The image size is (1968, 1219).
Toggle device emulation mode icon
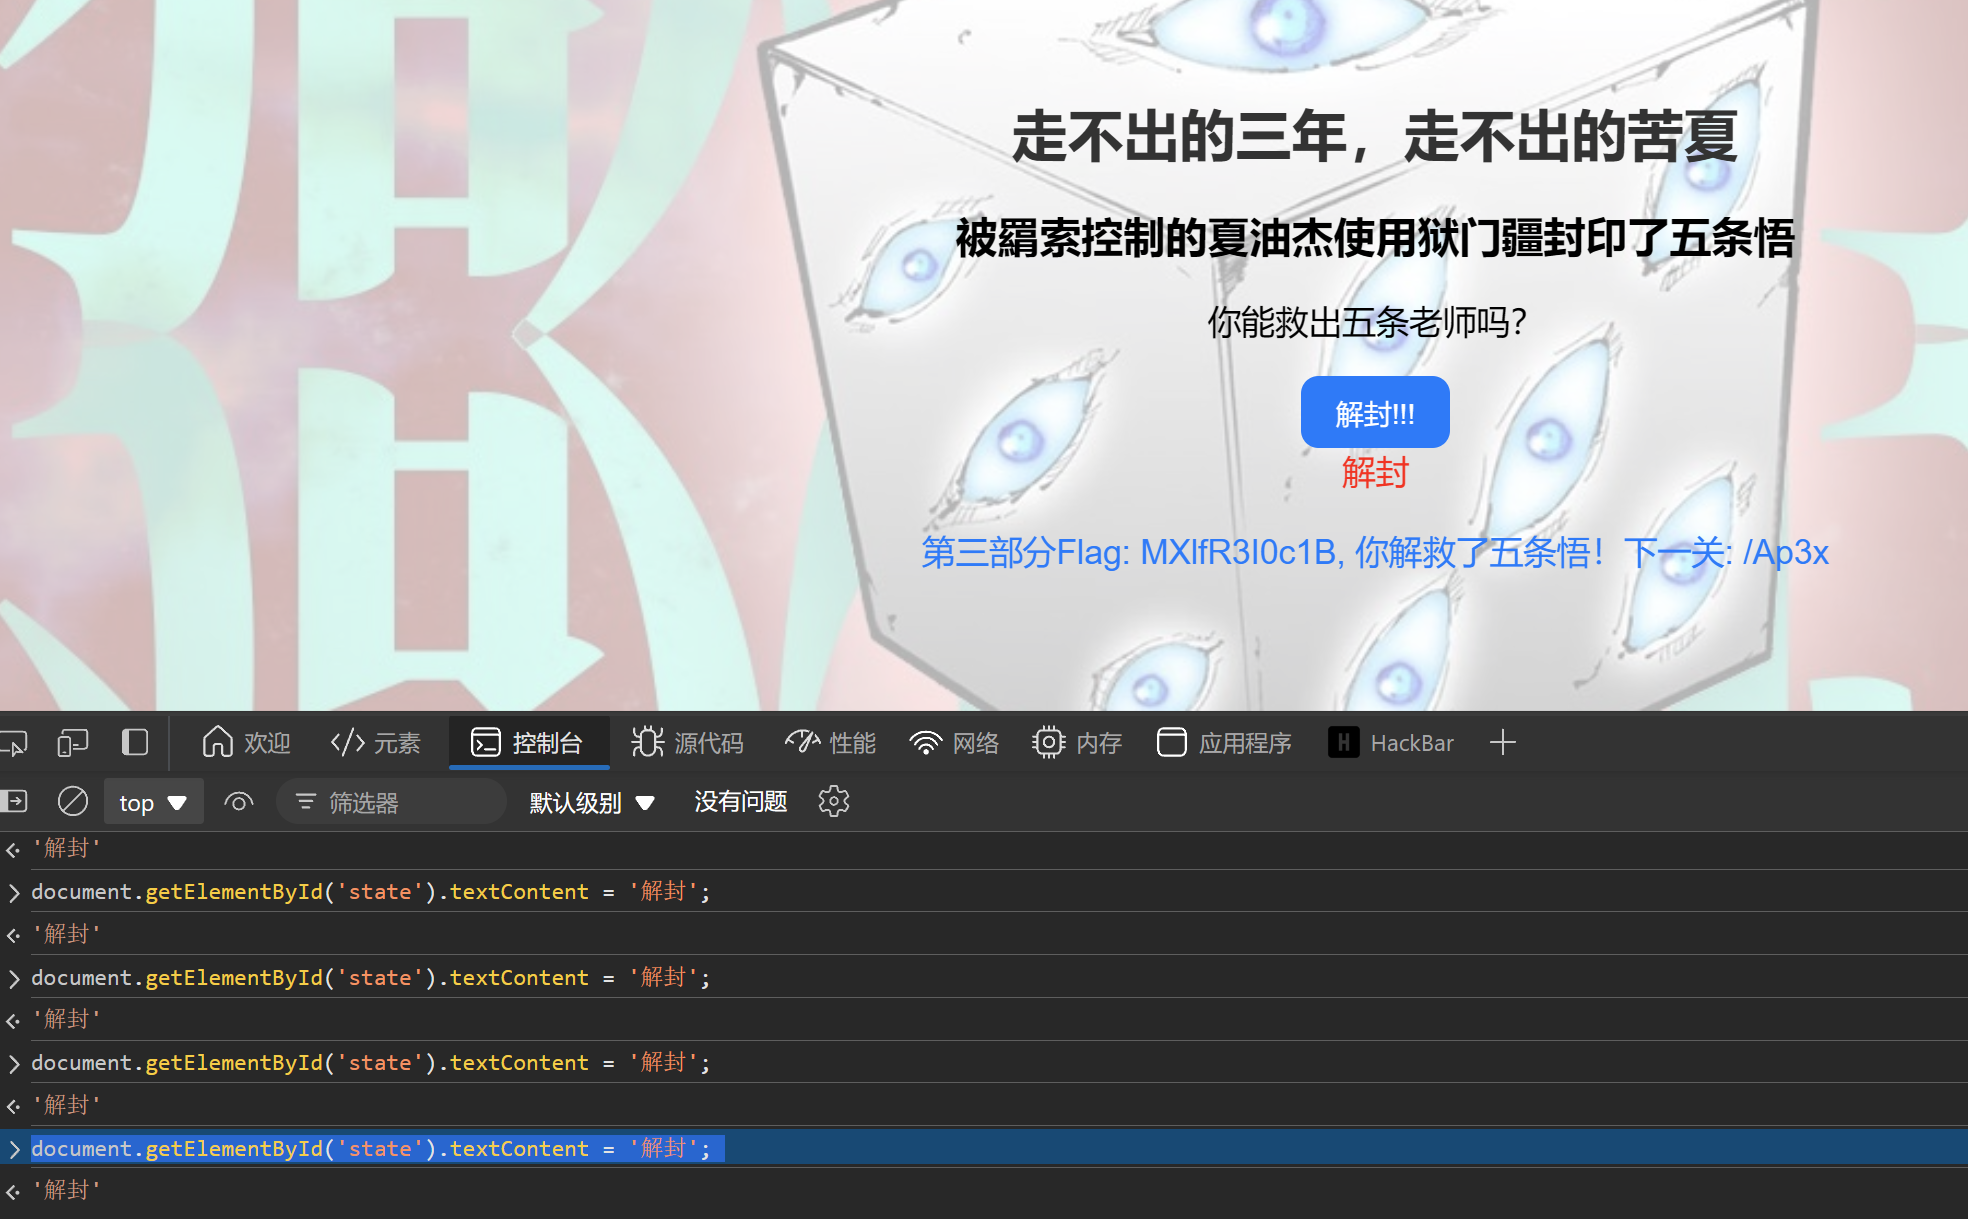click(73, 743)
